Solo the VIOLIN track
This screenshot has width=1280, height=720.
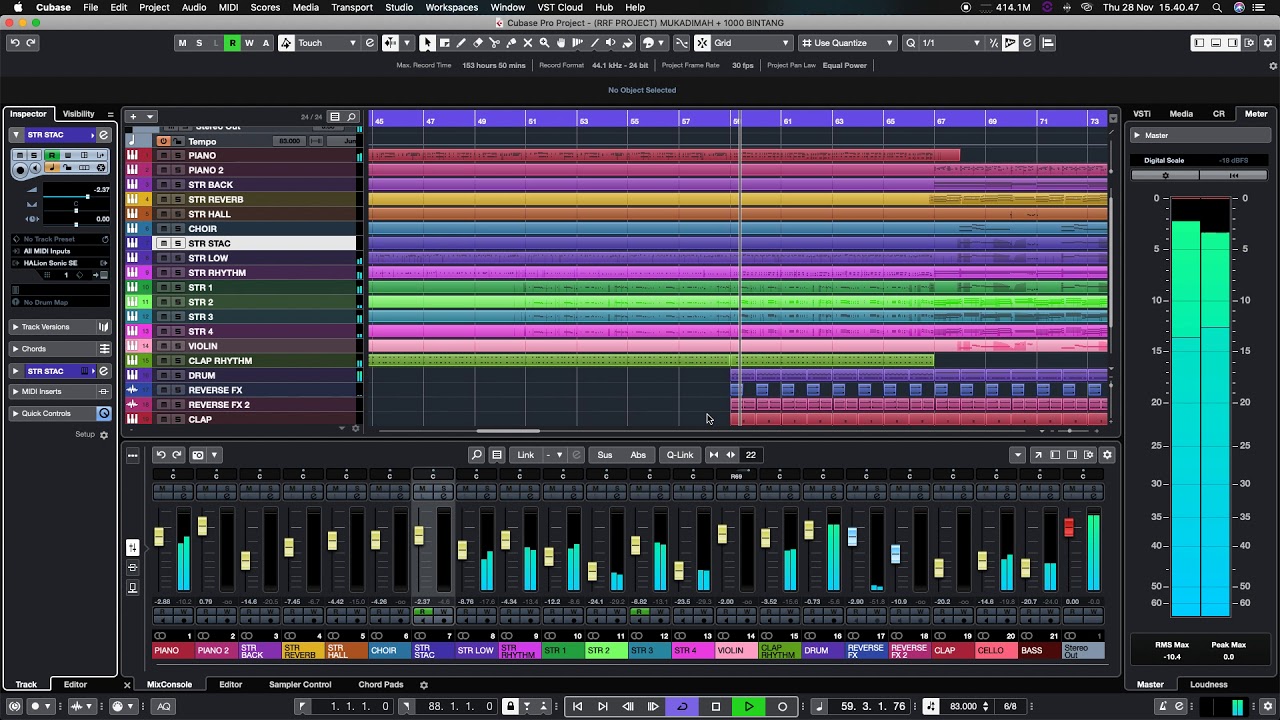178,346
